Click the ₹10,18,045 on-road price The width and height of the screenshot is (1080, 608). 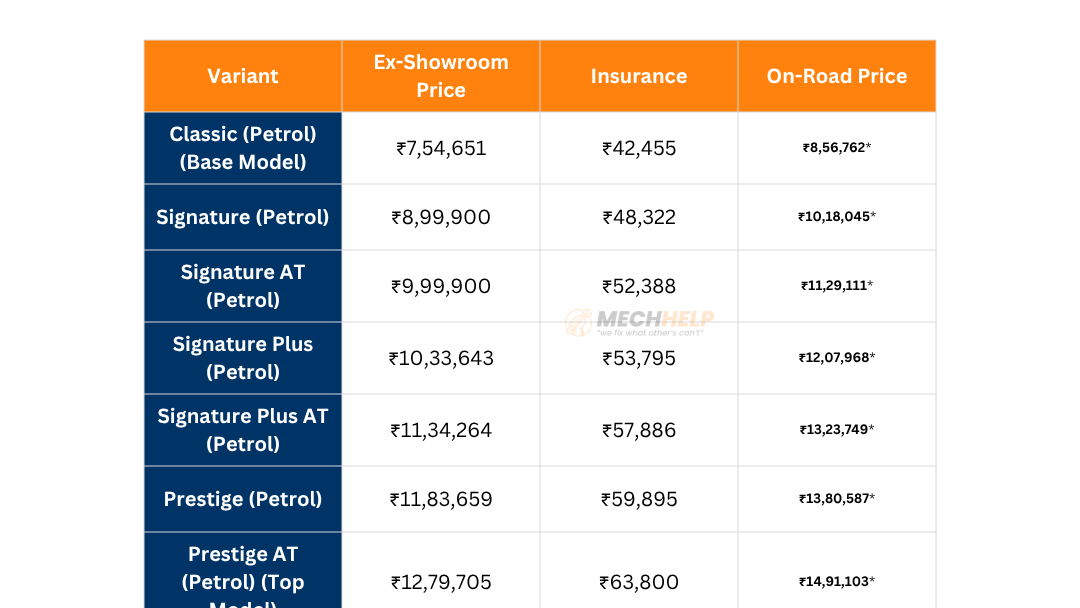(x=837, y=217)
